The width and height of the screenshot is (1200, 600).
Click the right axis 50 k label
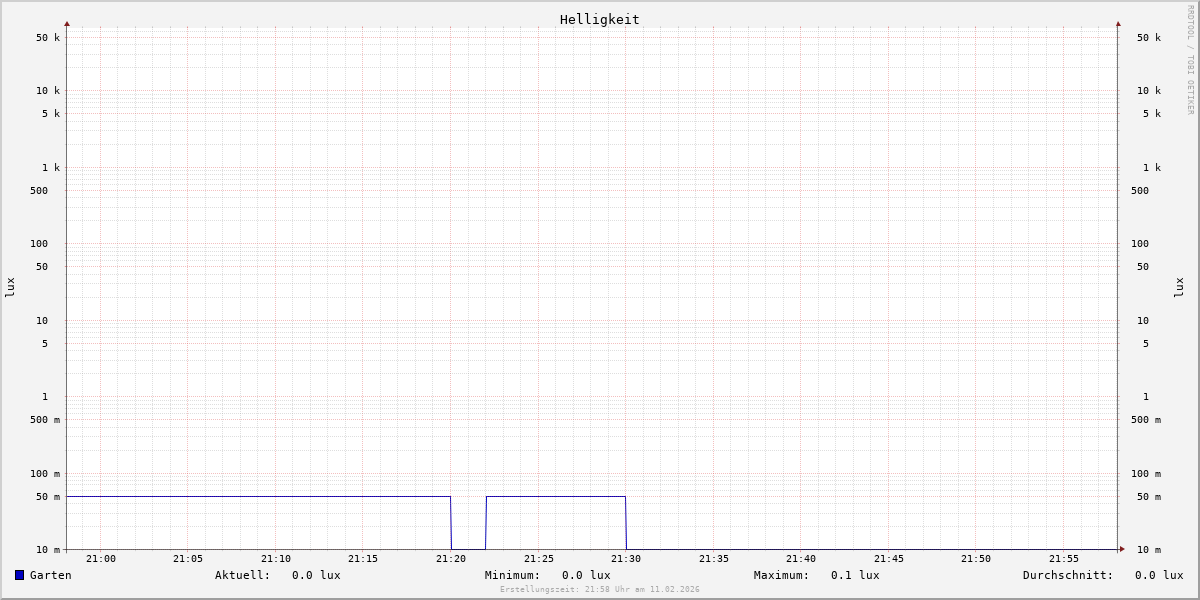(1149, 38)
